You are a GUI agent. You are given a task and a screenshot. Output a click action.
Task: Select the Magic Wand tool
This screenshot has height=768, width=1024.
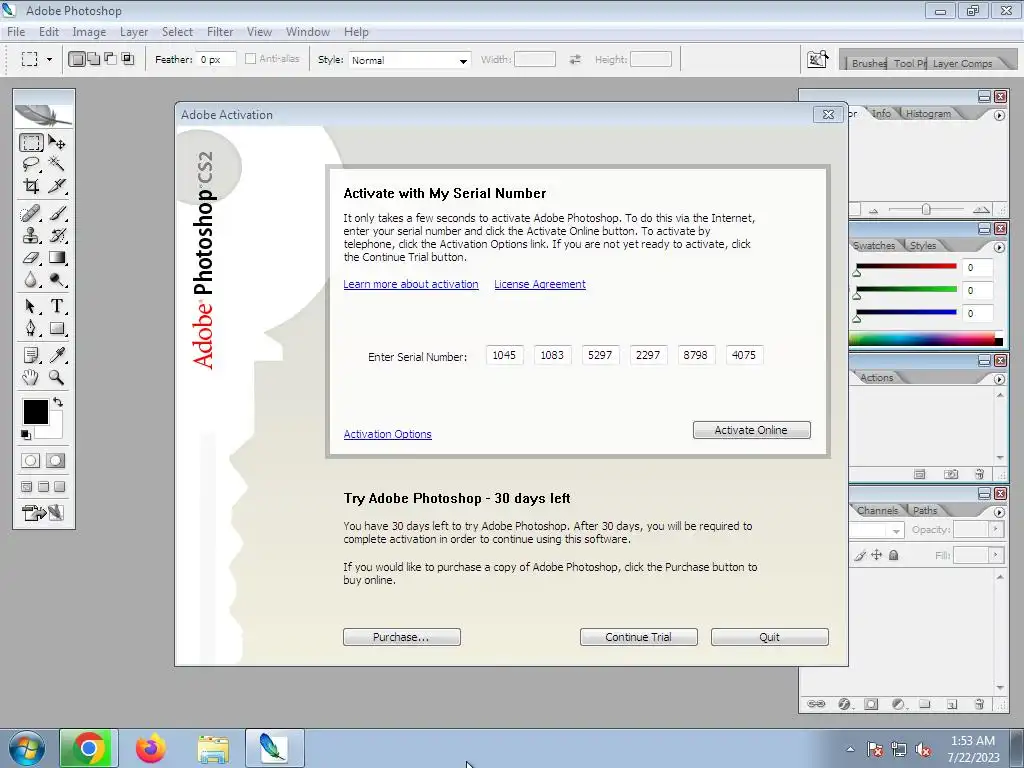tap(57, 164)
